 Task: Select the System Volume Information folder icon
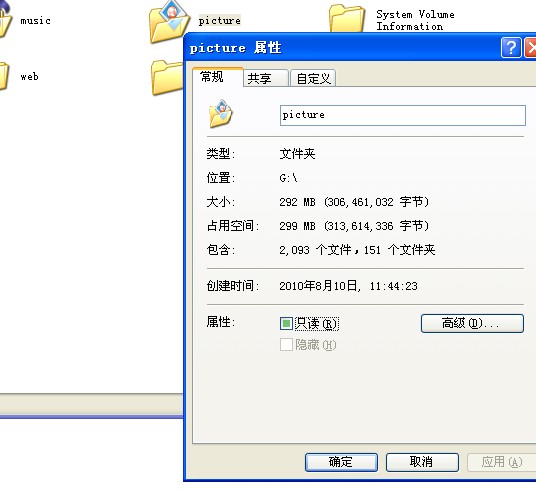(x=347, y=18)
